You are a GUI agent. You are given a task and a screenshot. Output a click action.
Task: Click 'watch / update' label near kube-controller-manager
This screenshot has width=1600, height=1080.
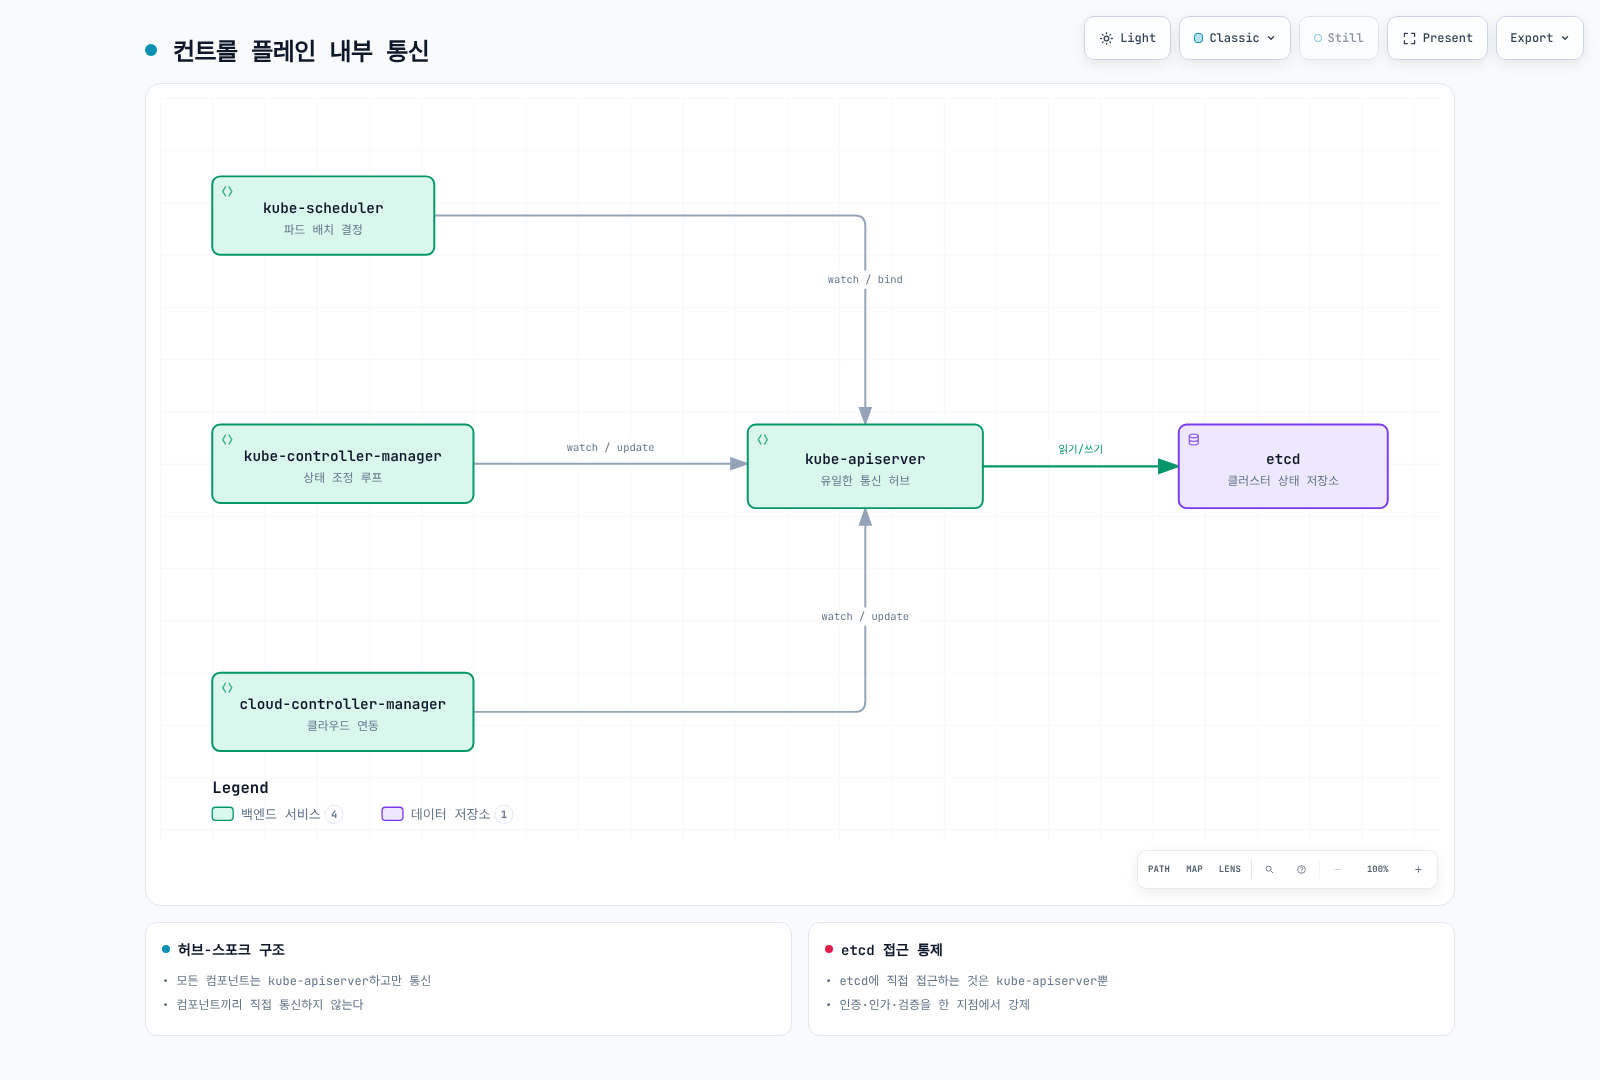click(x=610, y=448)
